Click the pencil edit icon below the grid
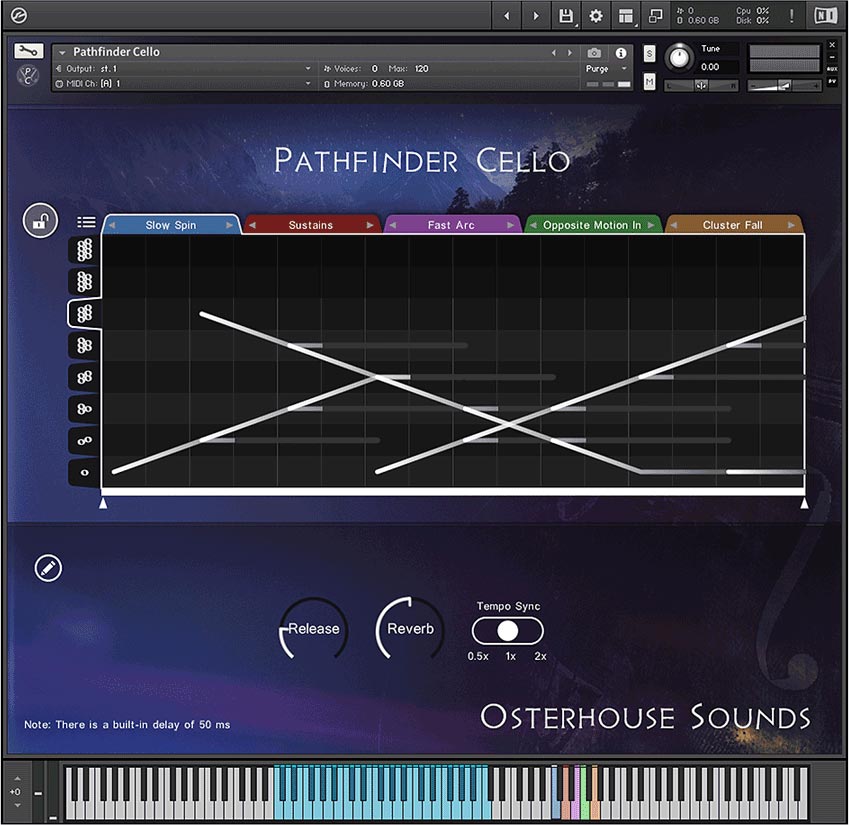This screenshot has height=825, width=849. pyautogui.click(x=46, y=566)
